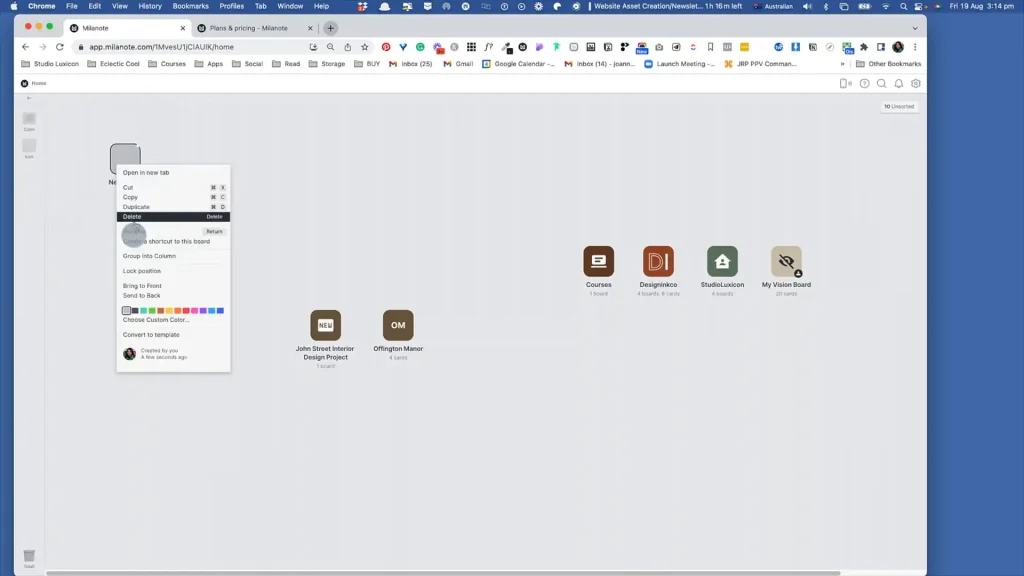
Task: Pick the pink color swatch
Action: coord(195,311)
